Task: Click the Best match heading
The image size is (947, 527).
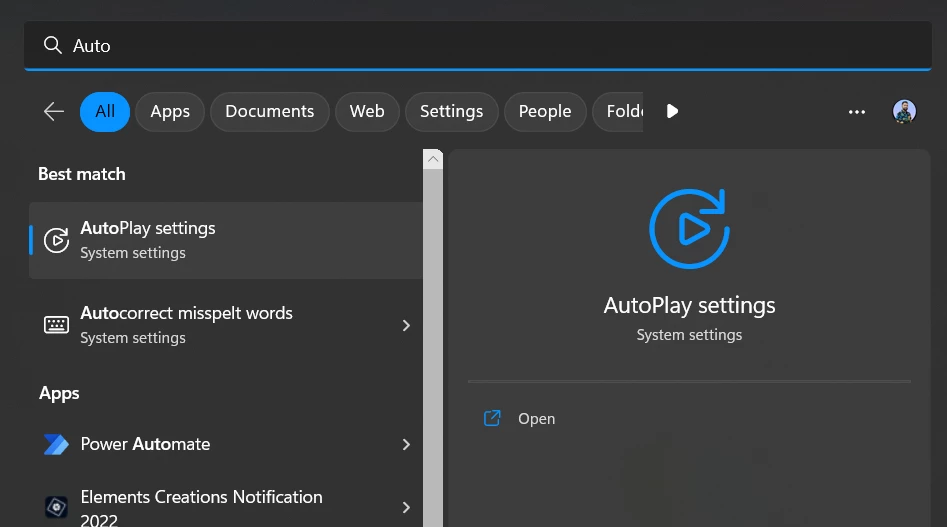Action: tap(82, 174)
